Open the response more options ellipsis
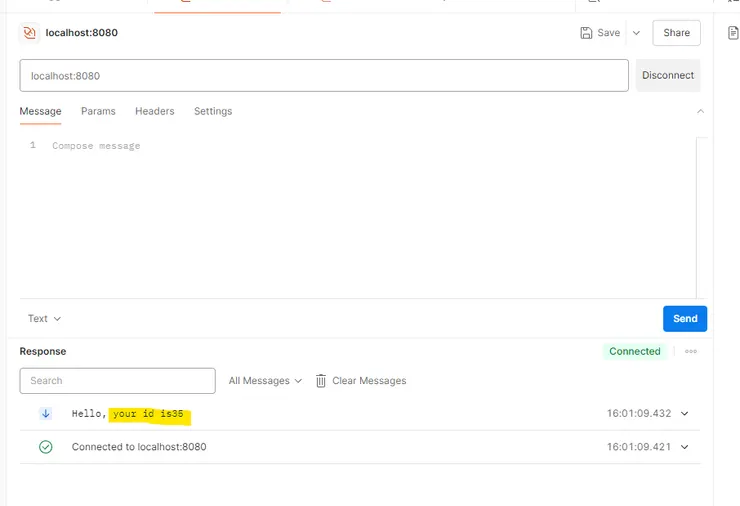This screenshot has height=506, width=740. coord(691,351)
